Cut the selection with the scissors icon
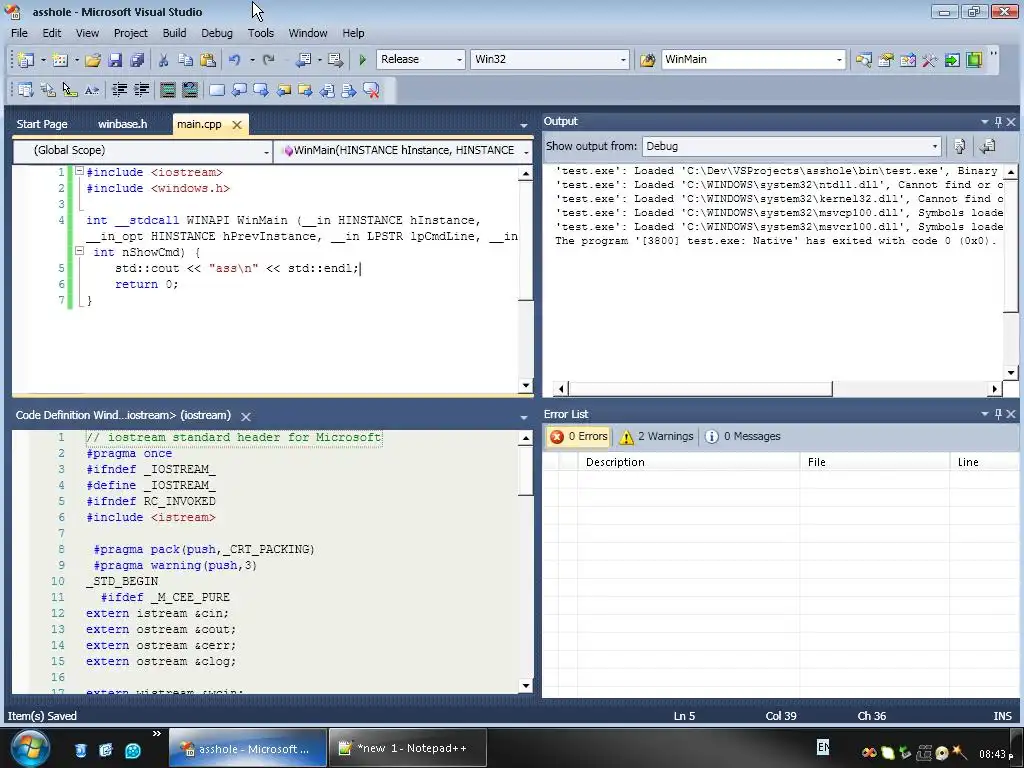1024x768 pixels. coord(163,59)
